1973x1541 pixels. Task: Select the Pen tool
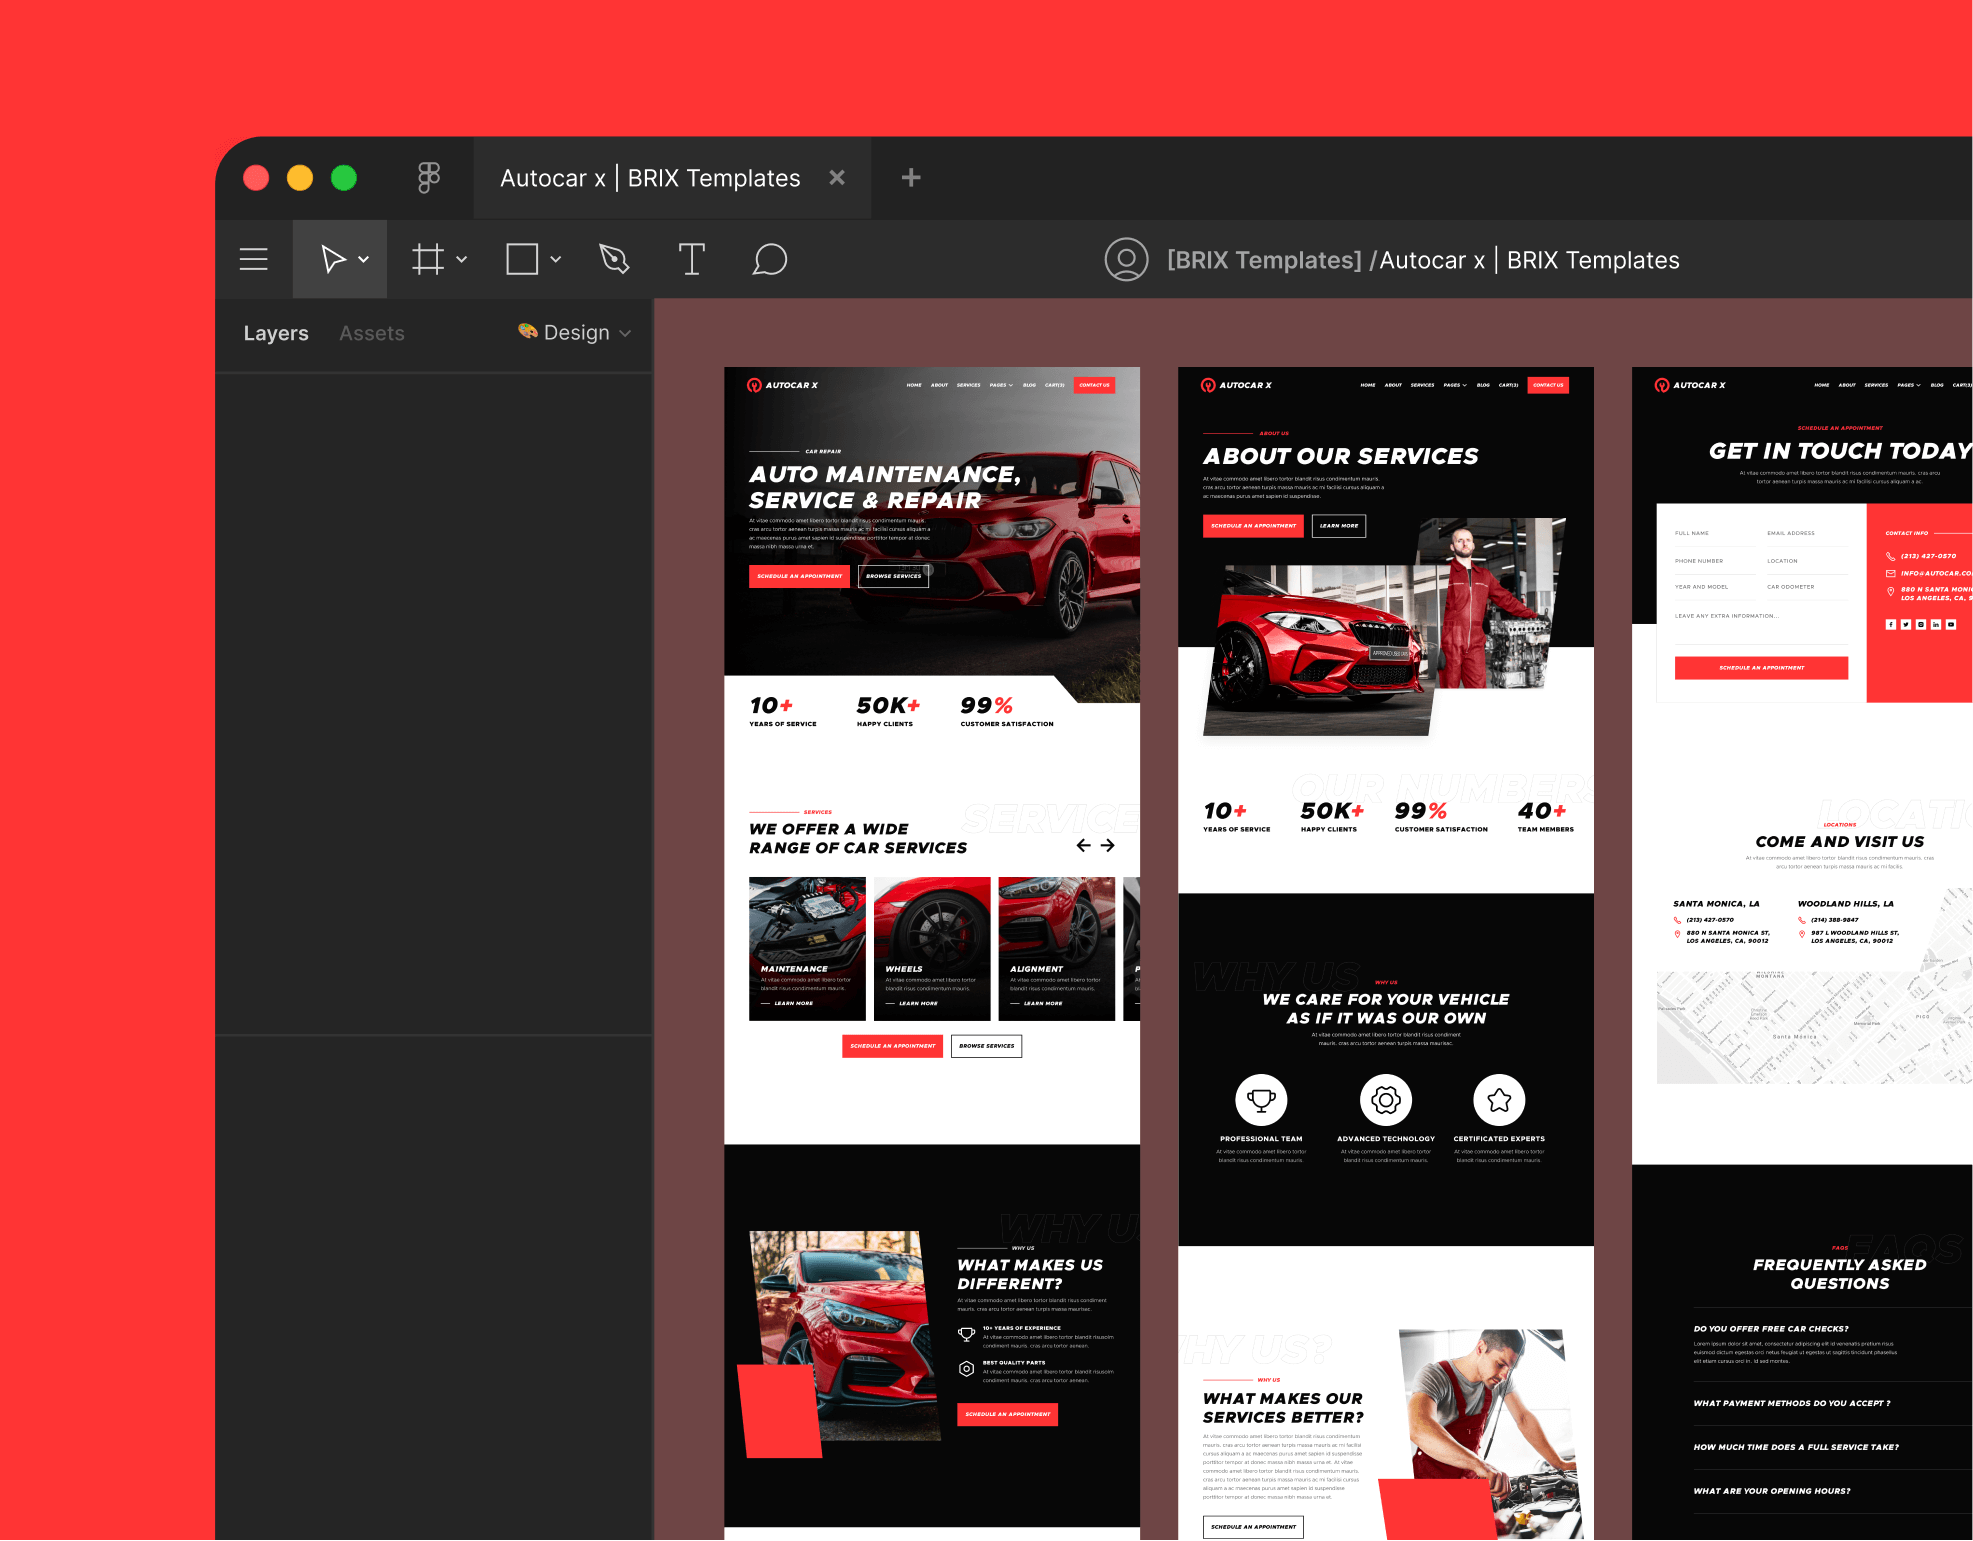[614, 259]
